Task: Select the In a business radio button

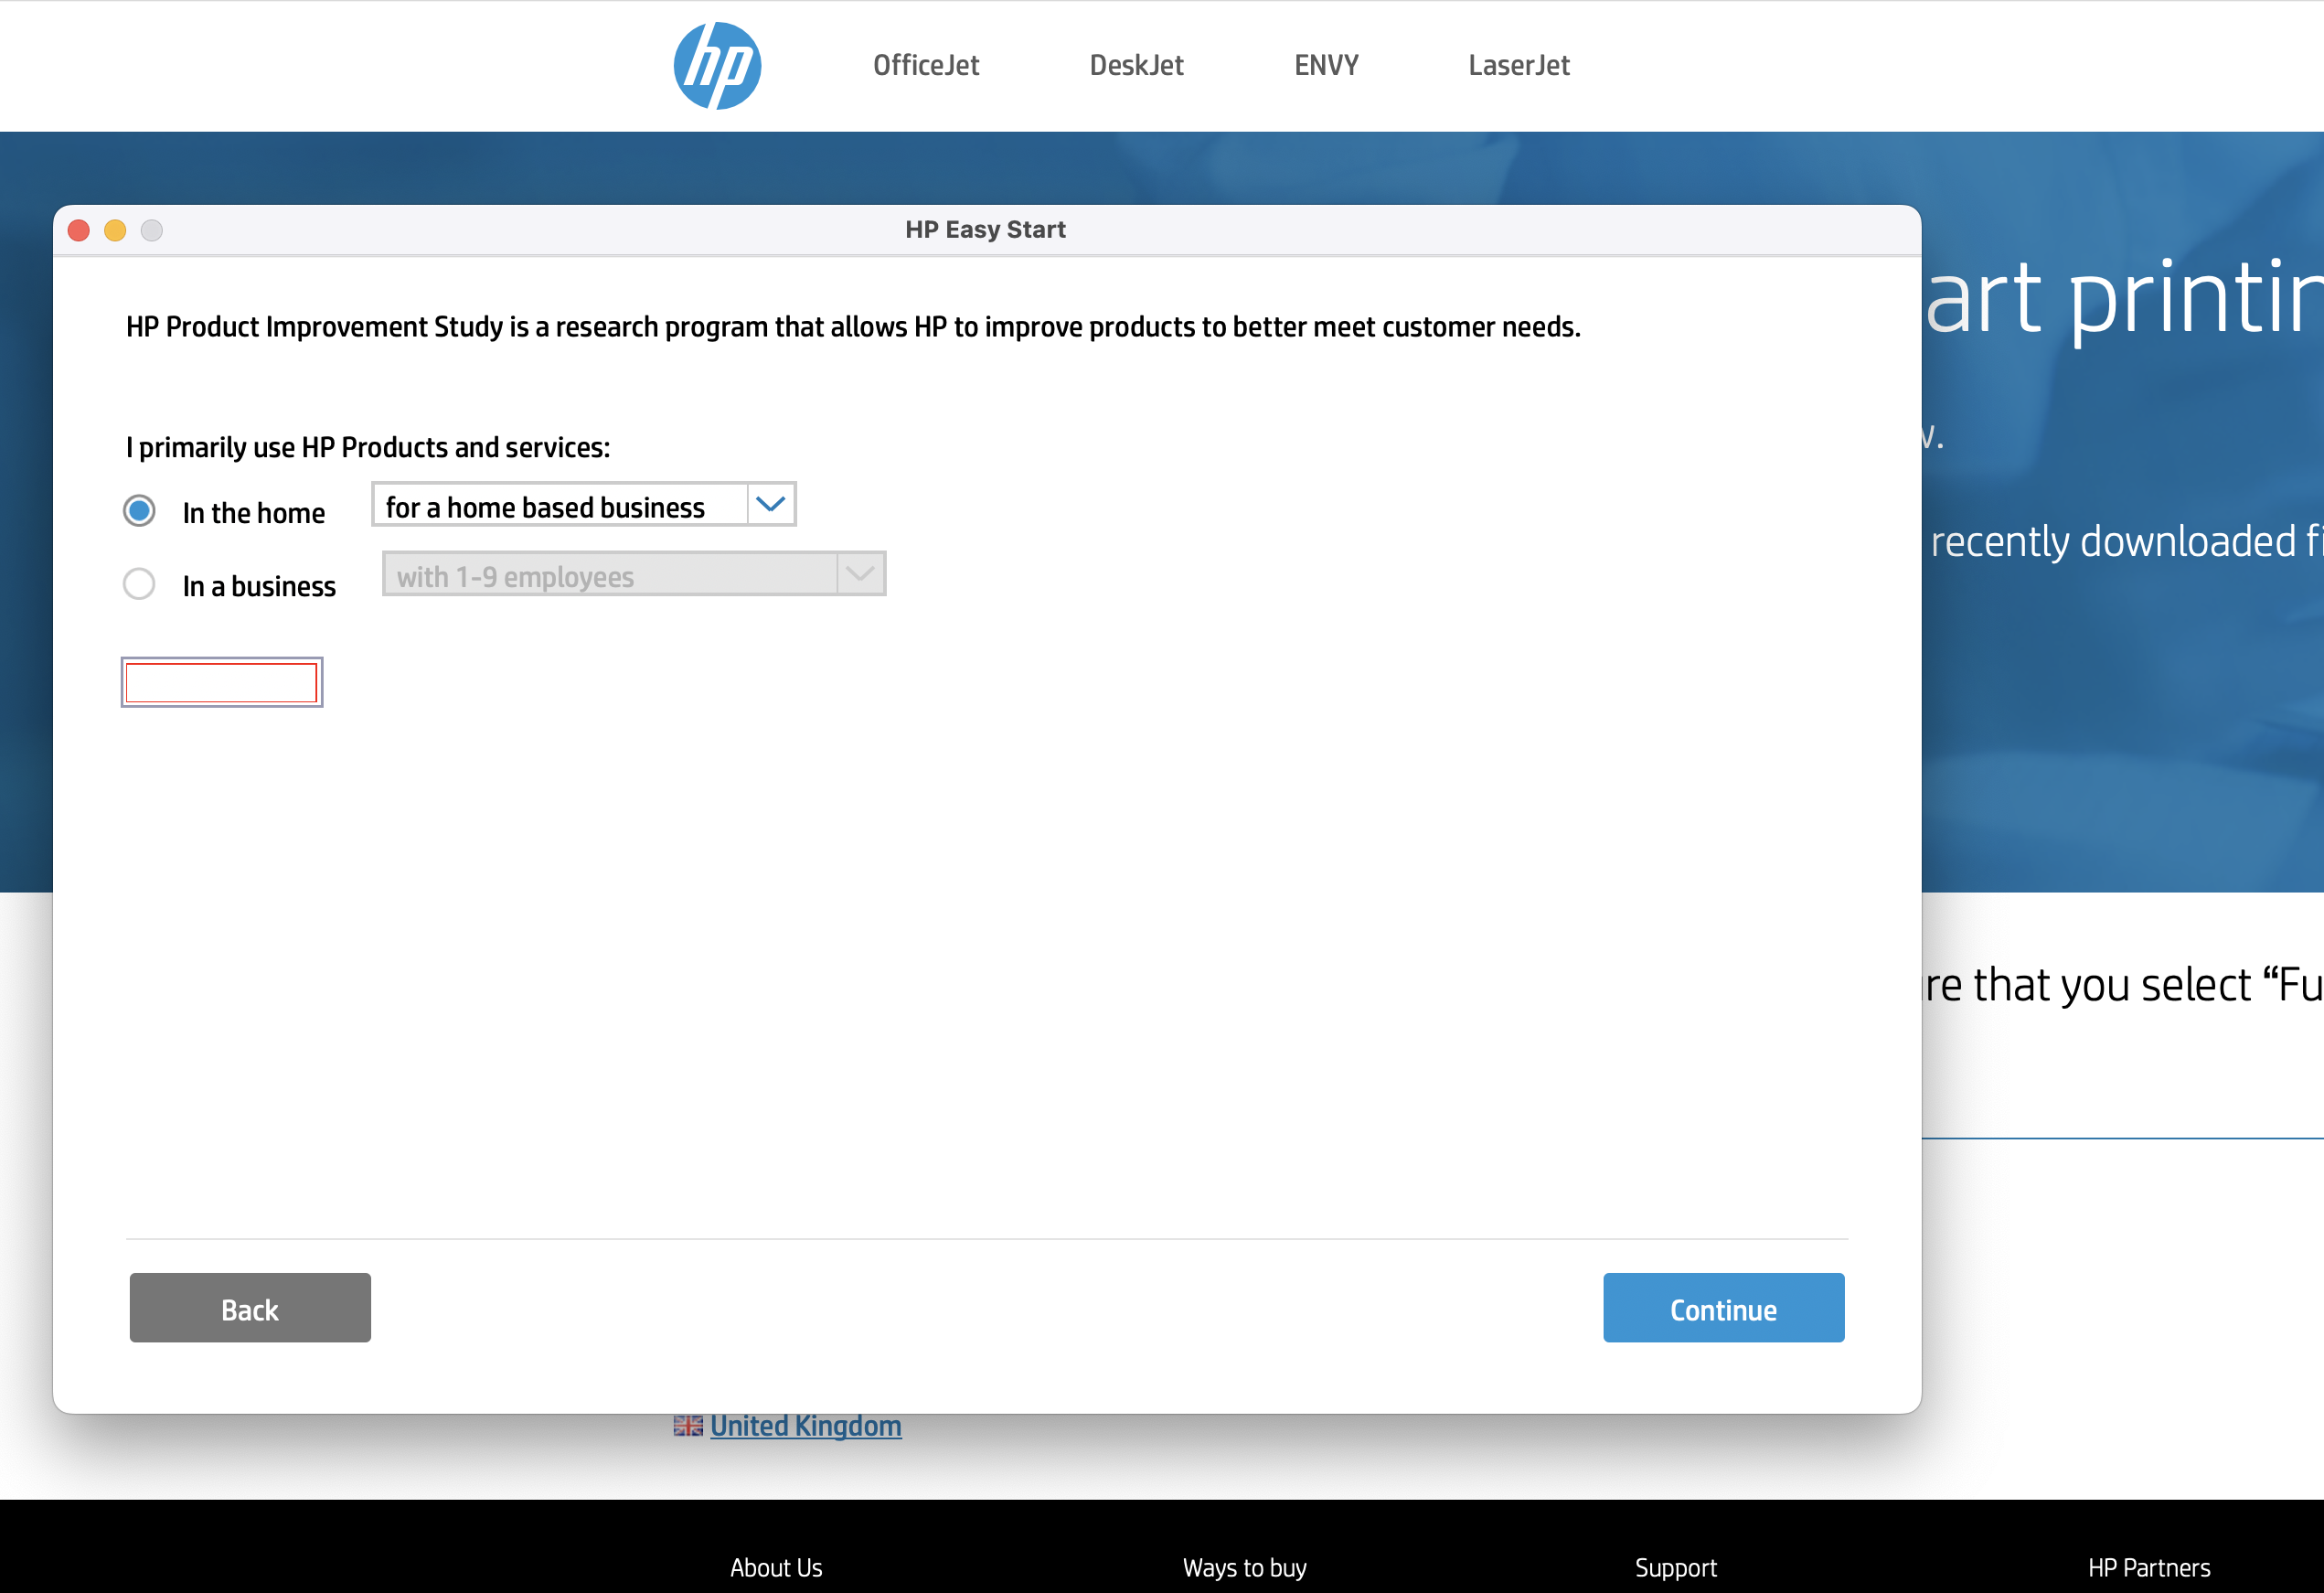Action: (x=139, y=584)
